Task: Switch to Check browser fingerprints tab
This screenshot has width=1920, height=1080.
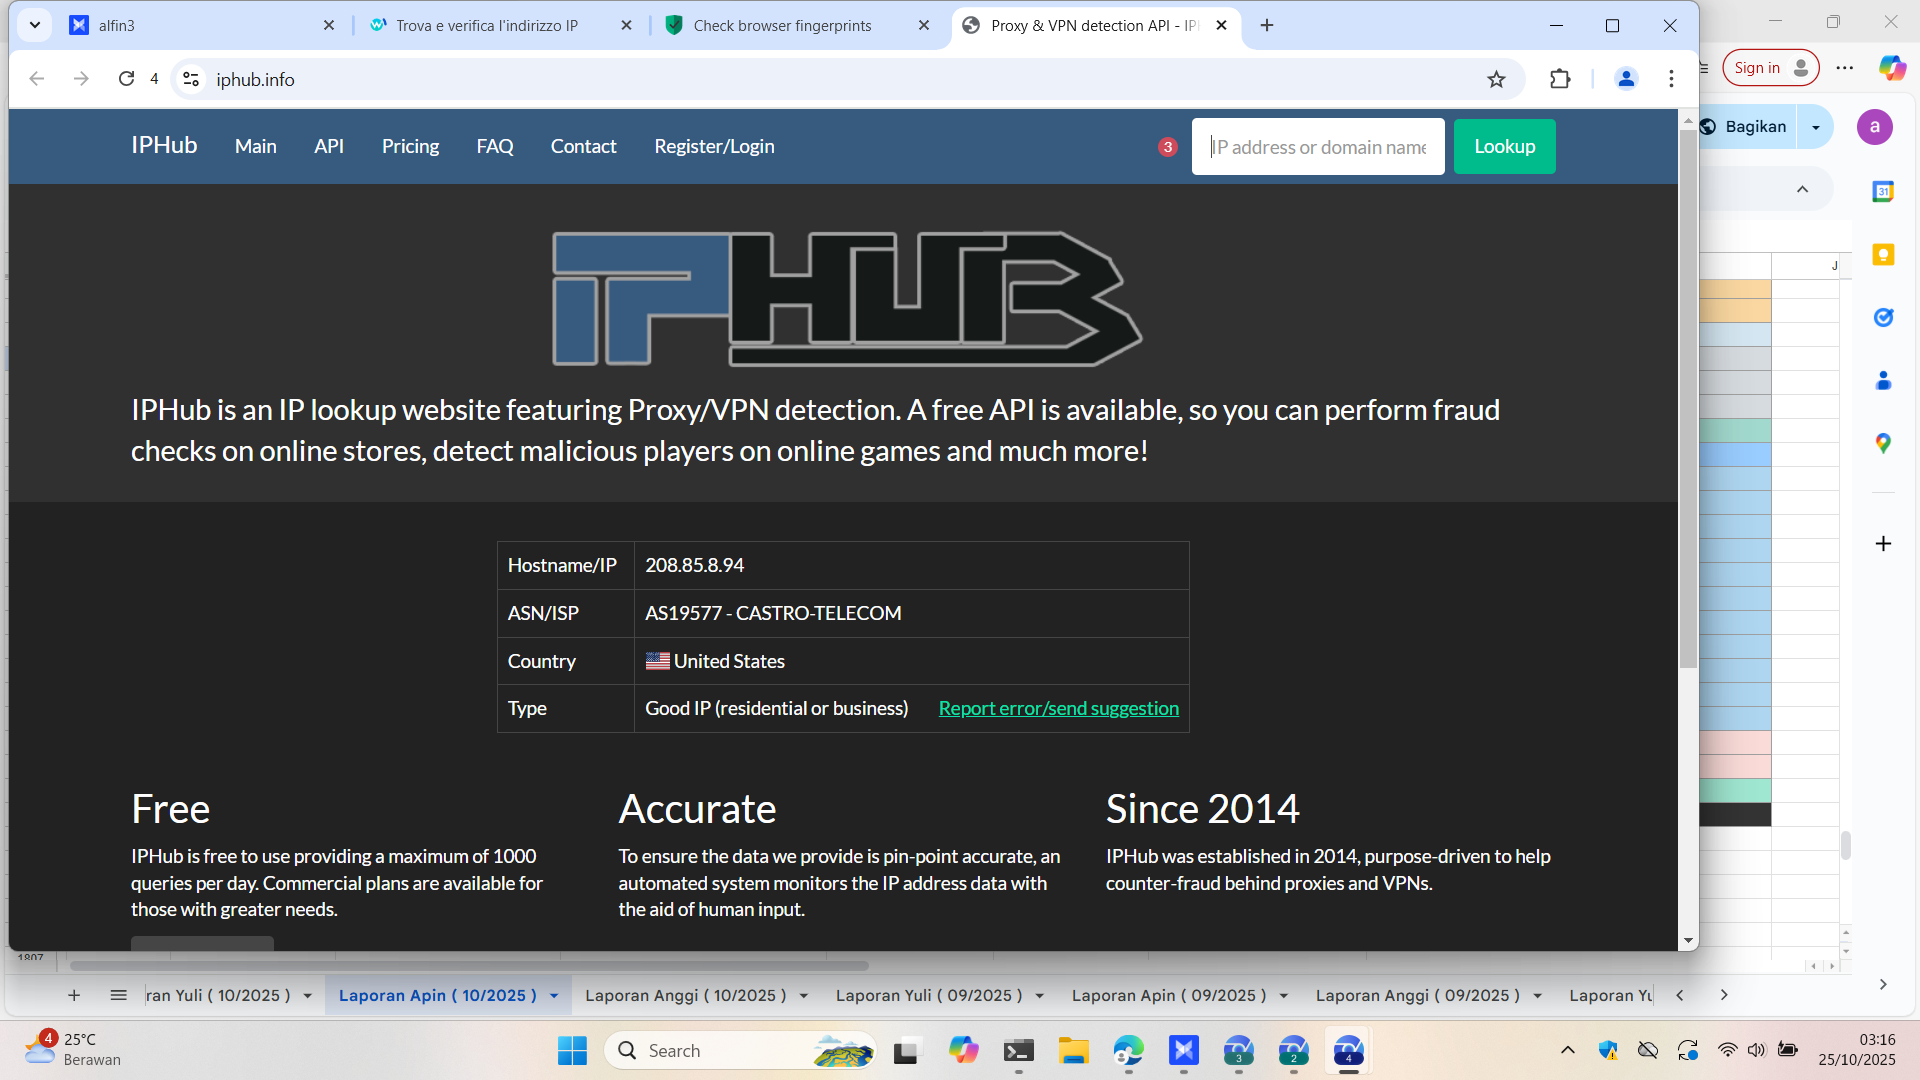Action: (799, 25)
